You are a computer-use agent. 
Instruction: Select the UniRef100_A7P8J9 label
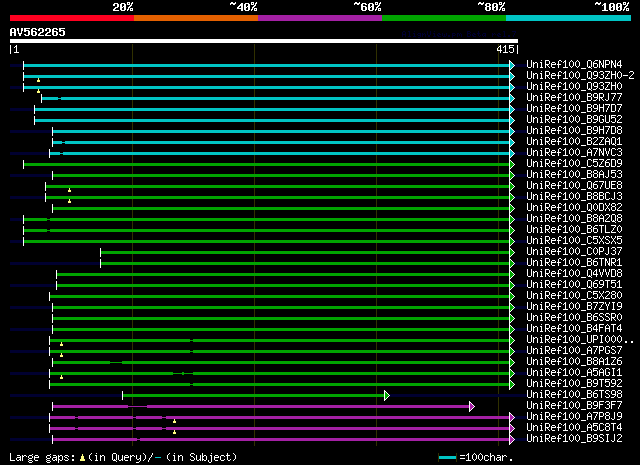[574, 417]
